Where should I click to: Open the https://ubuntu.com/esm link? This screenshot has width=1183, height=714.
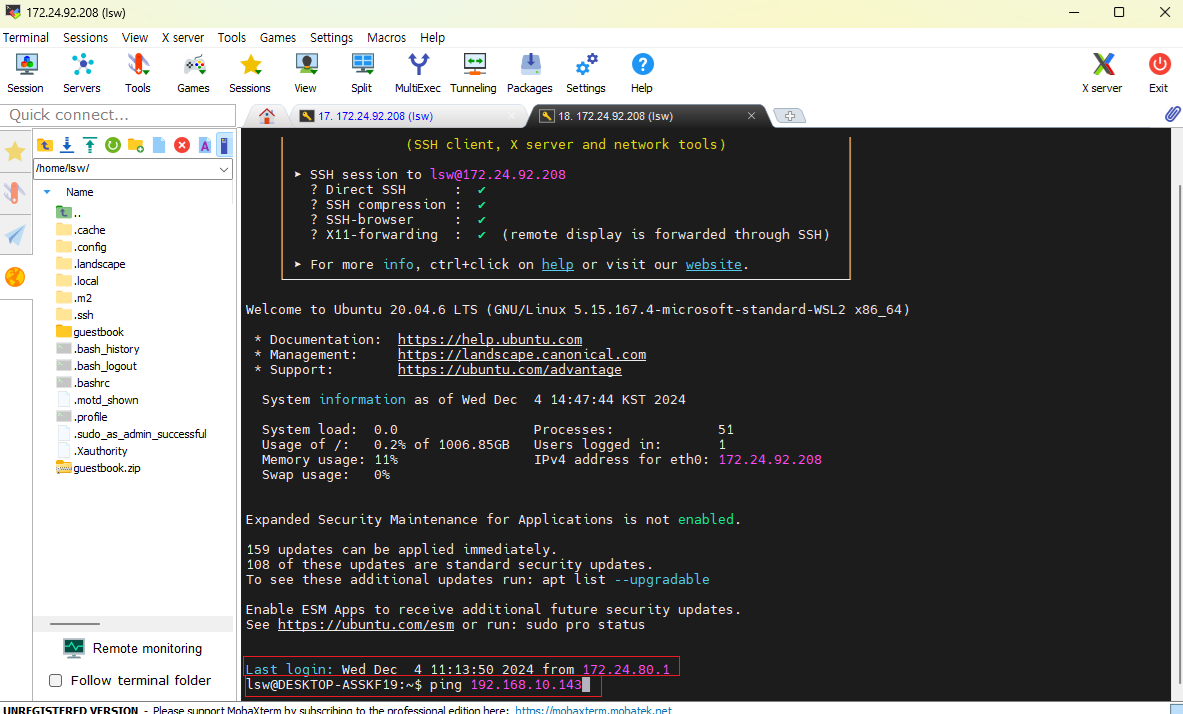click(366, 625)
